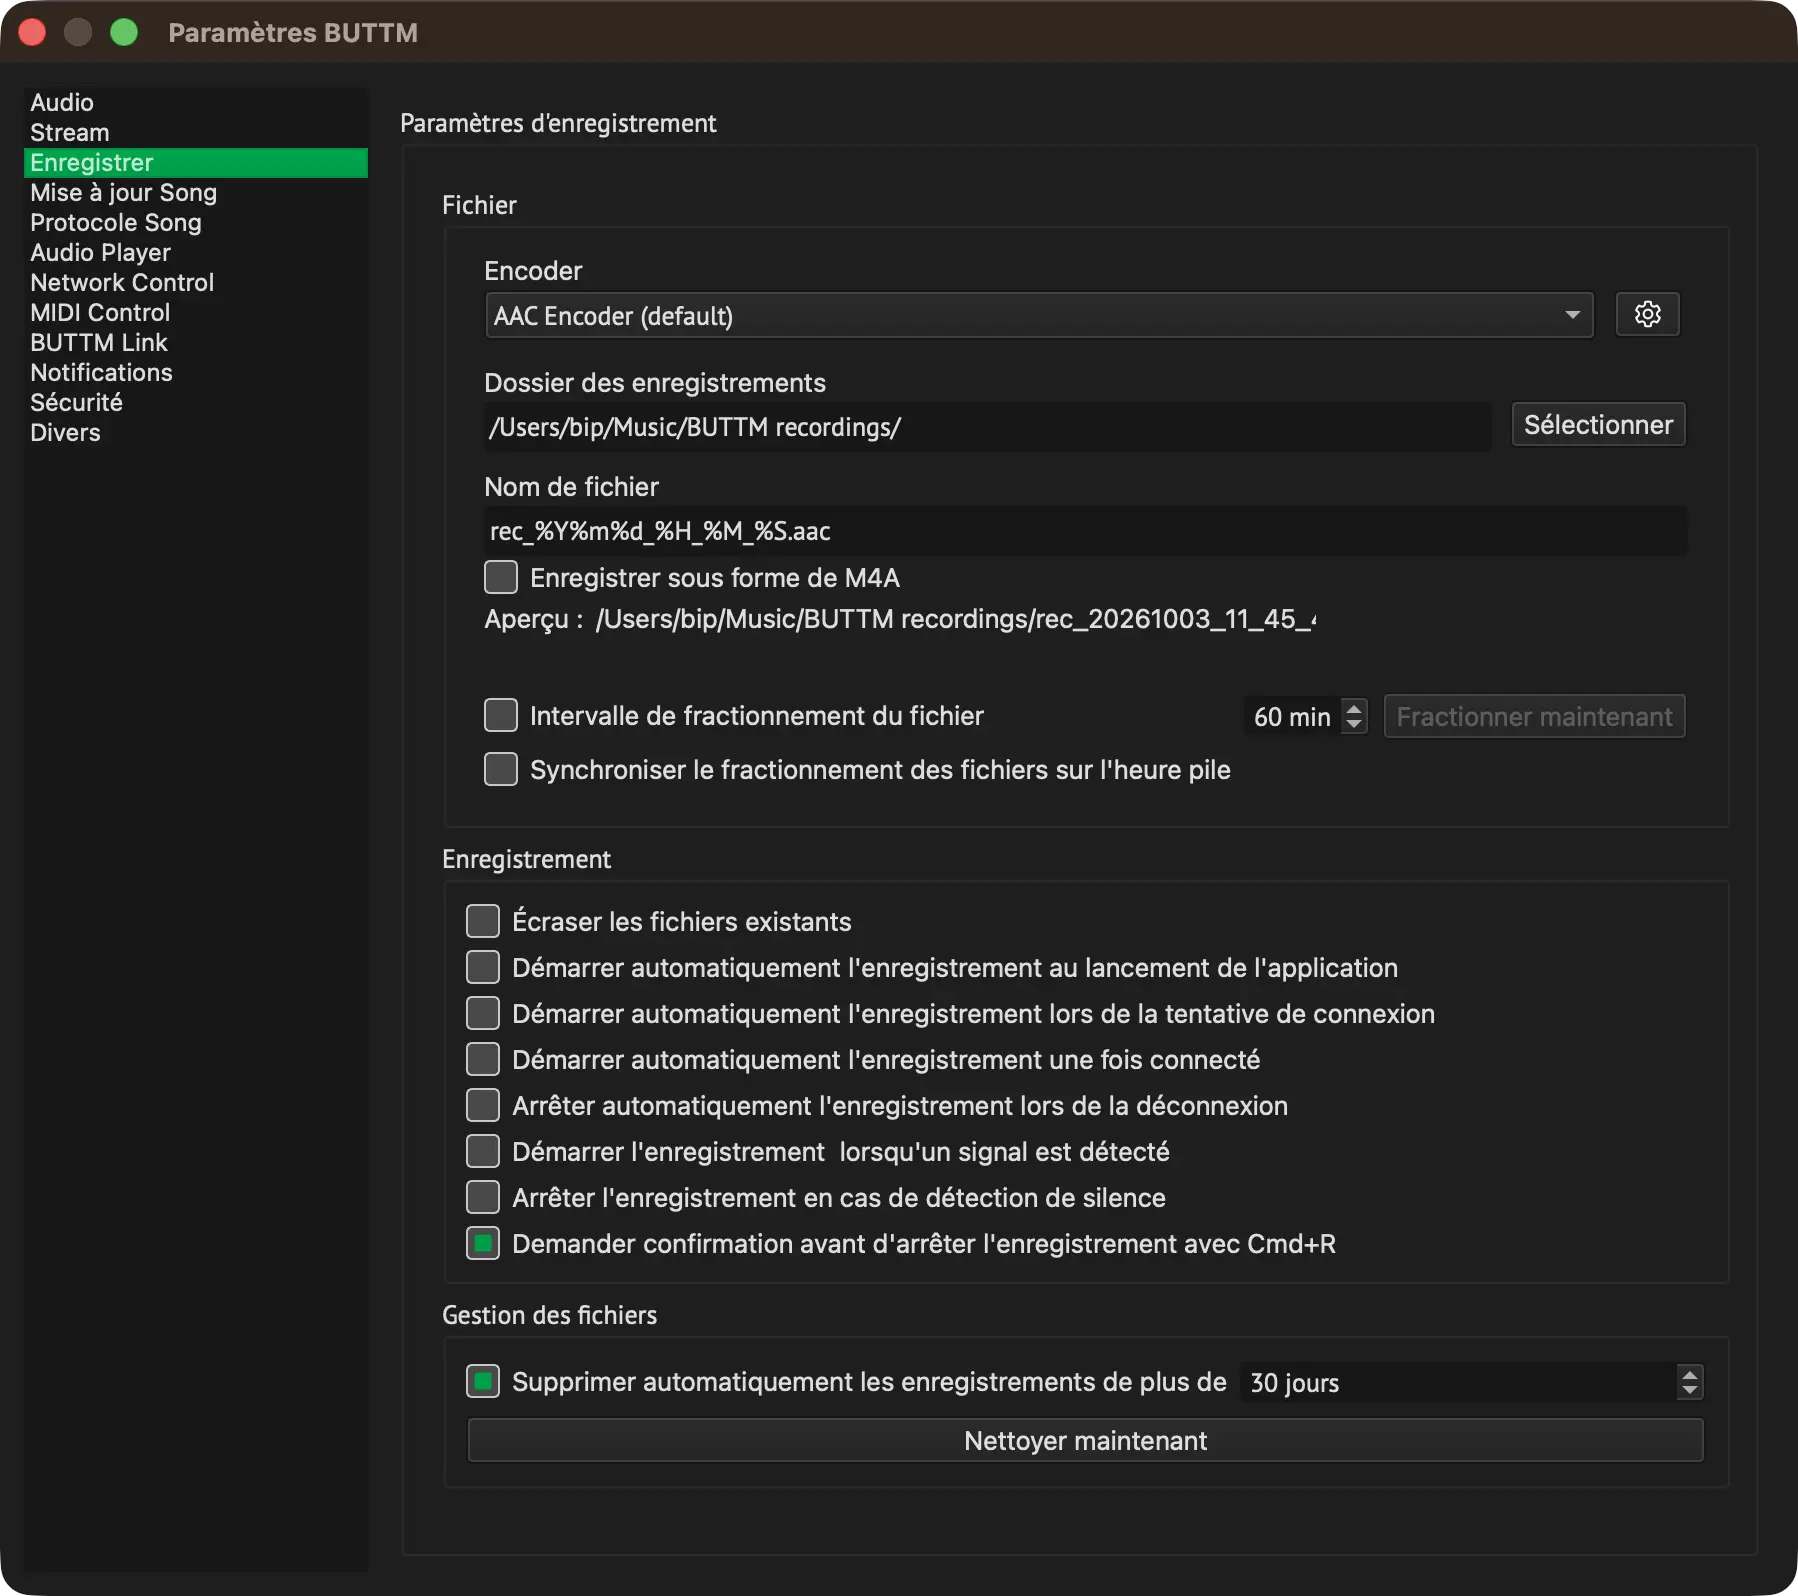Image resolution: width=1798 pixels, height=1596 pixels.
Task: Enable synchroniser fractionnement sur l'heure pile
Action: click(x=501, y=769)
